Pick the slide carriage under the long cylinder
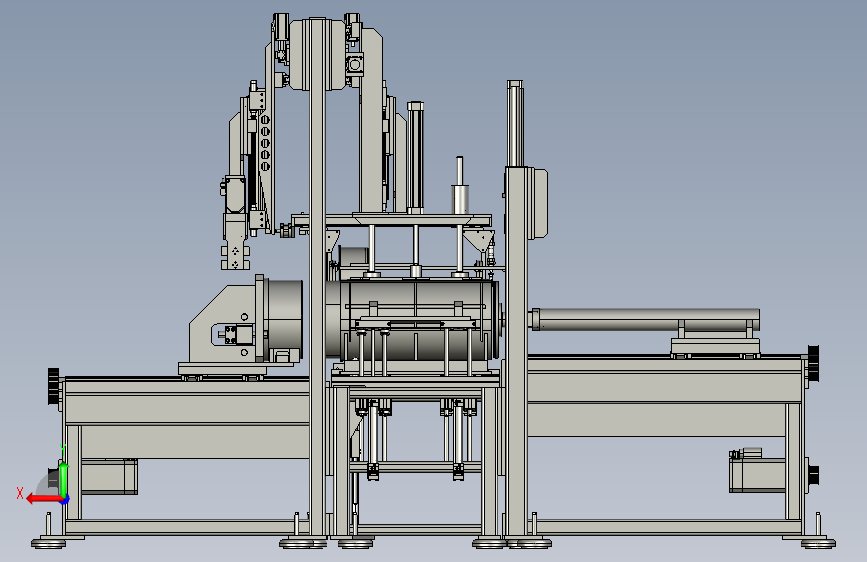Screen dimensions: 867x562 (715, 347)
